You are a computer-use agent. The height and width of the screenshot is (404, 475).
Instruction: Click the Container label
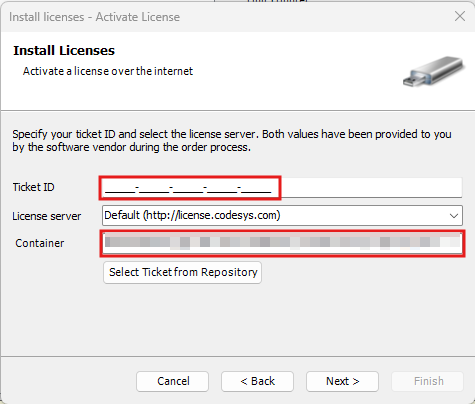[x=39, y=243]
